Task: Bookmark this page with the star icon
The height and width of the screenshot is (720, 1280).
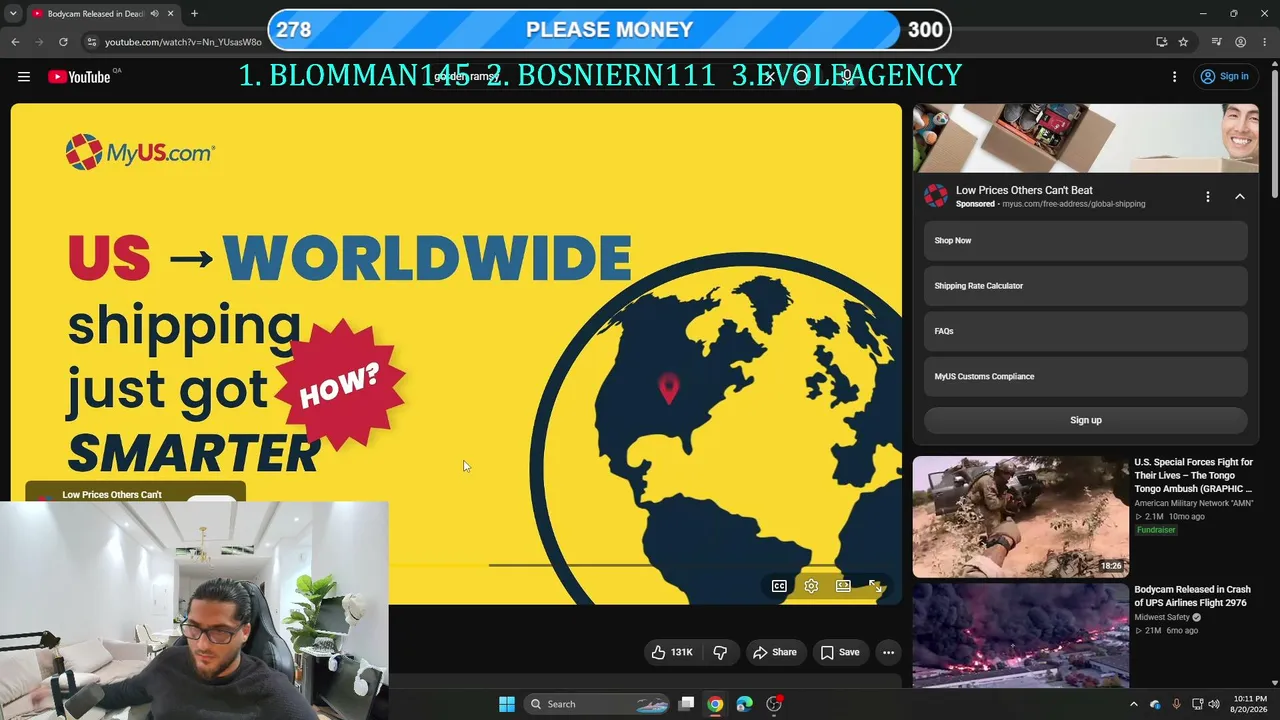Action: (1183, 42)
